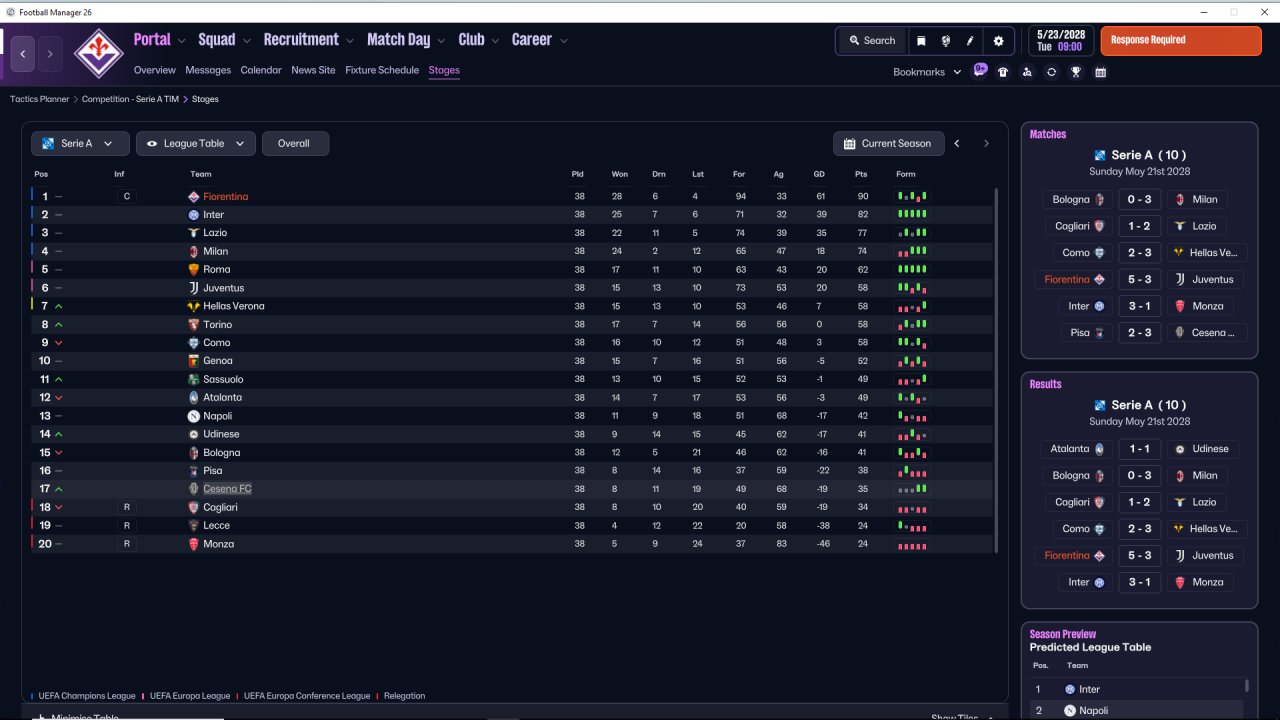
Task: Open Torino team name in league table
Action: (217, 325)
